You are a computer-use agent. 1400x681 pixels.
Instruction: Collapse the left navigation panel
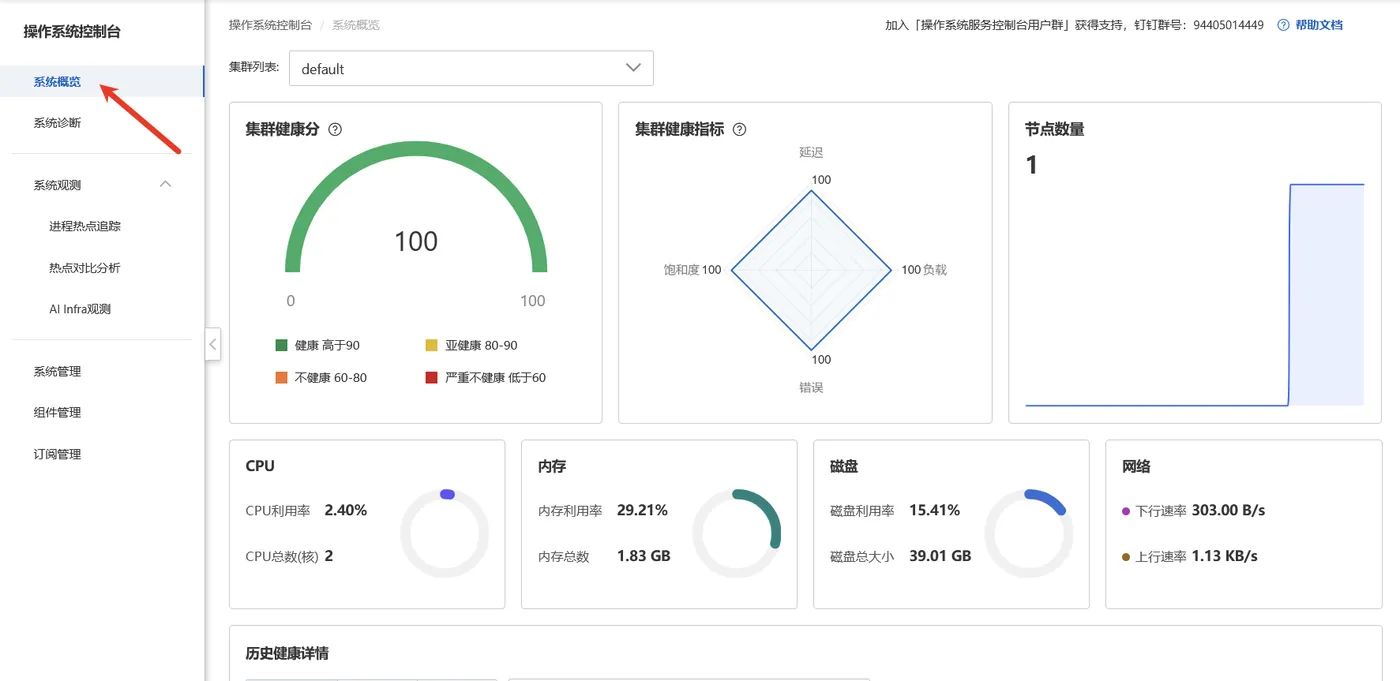coord(212,344)
